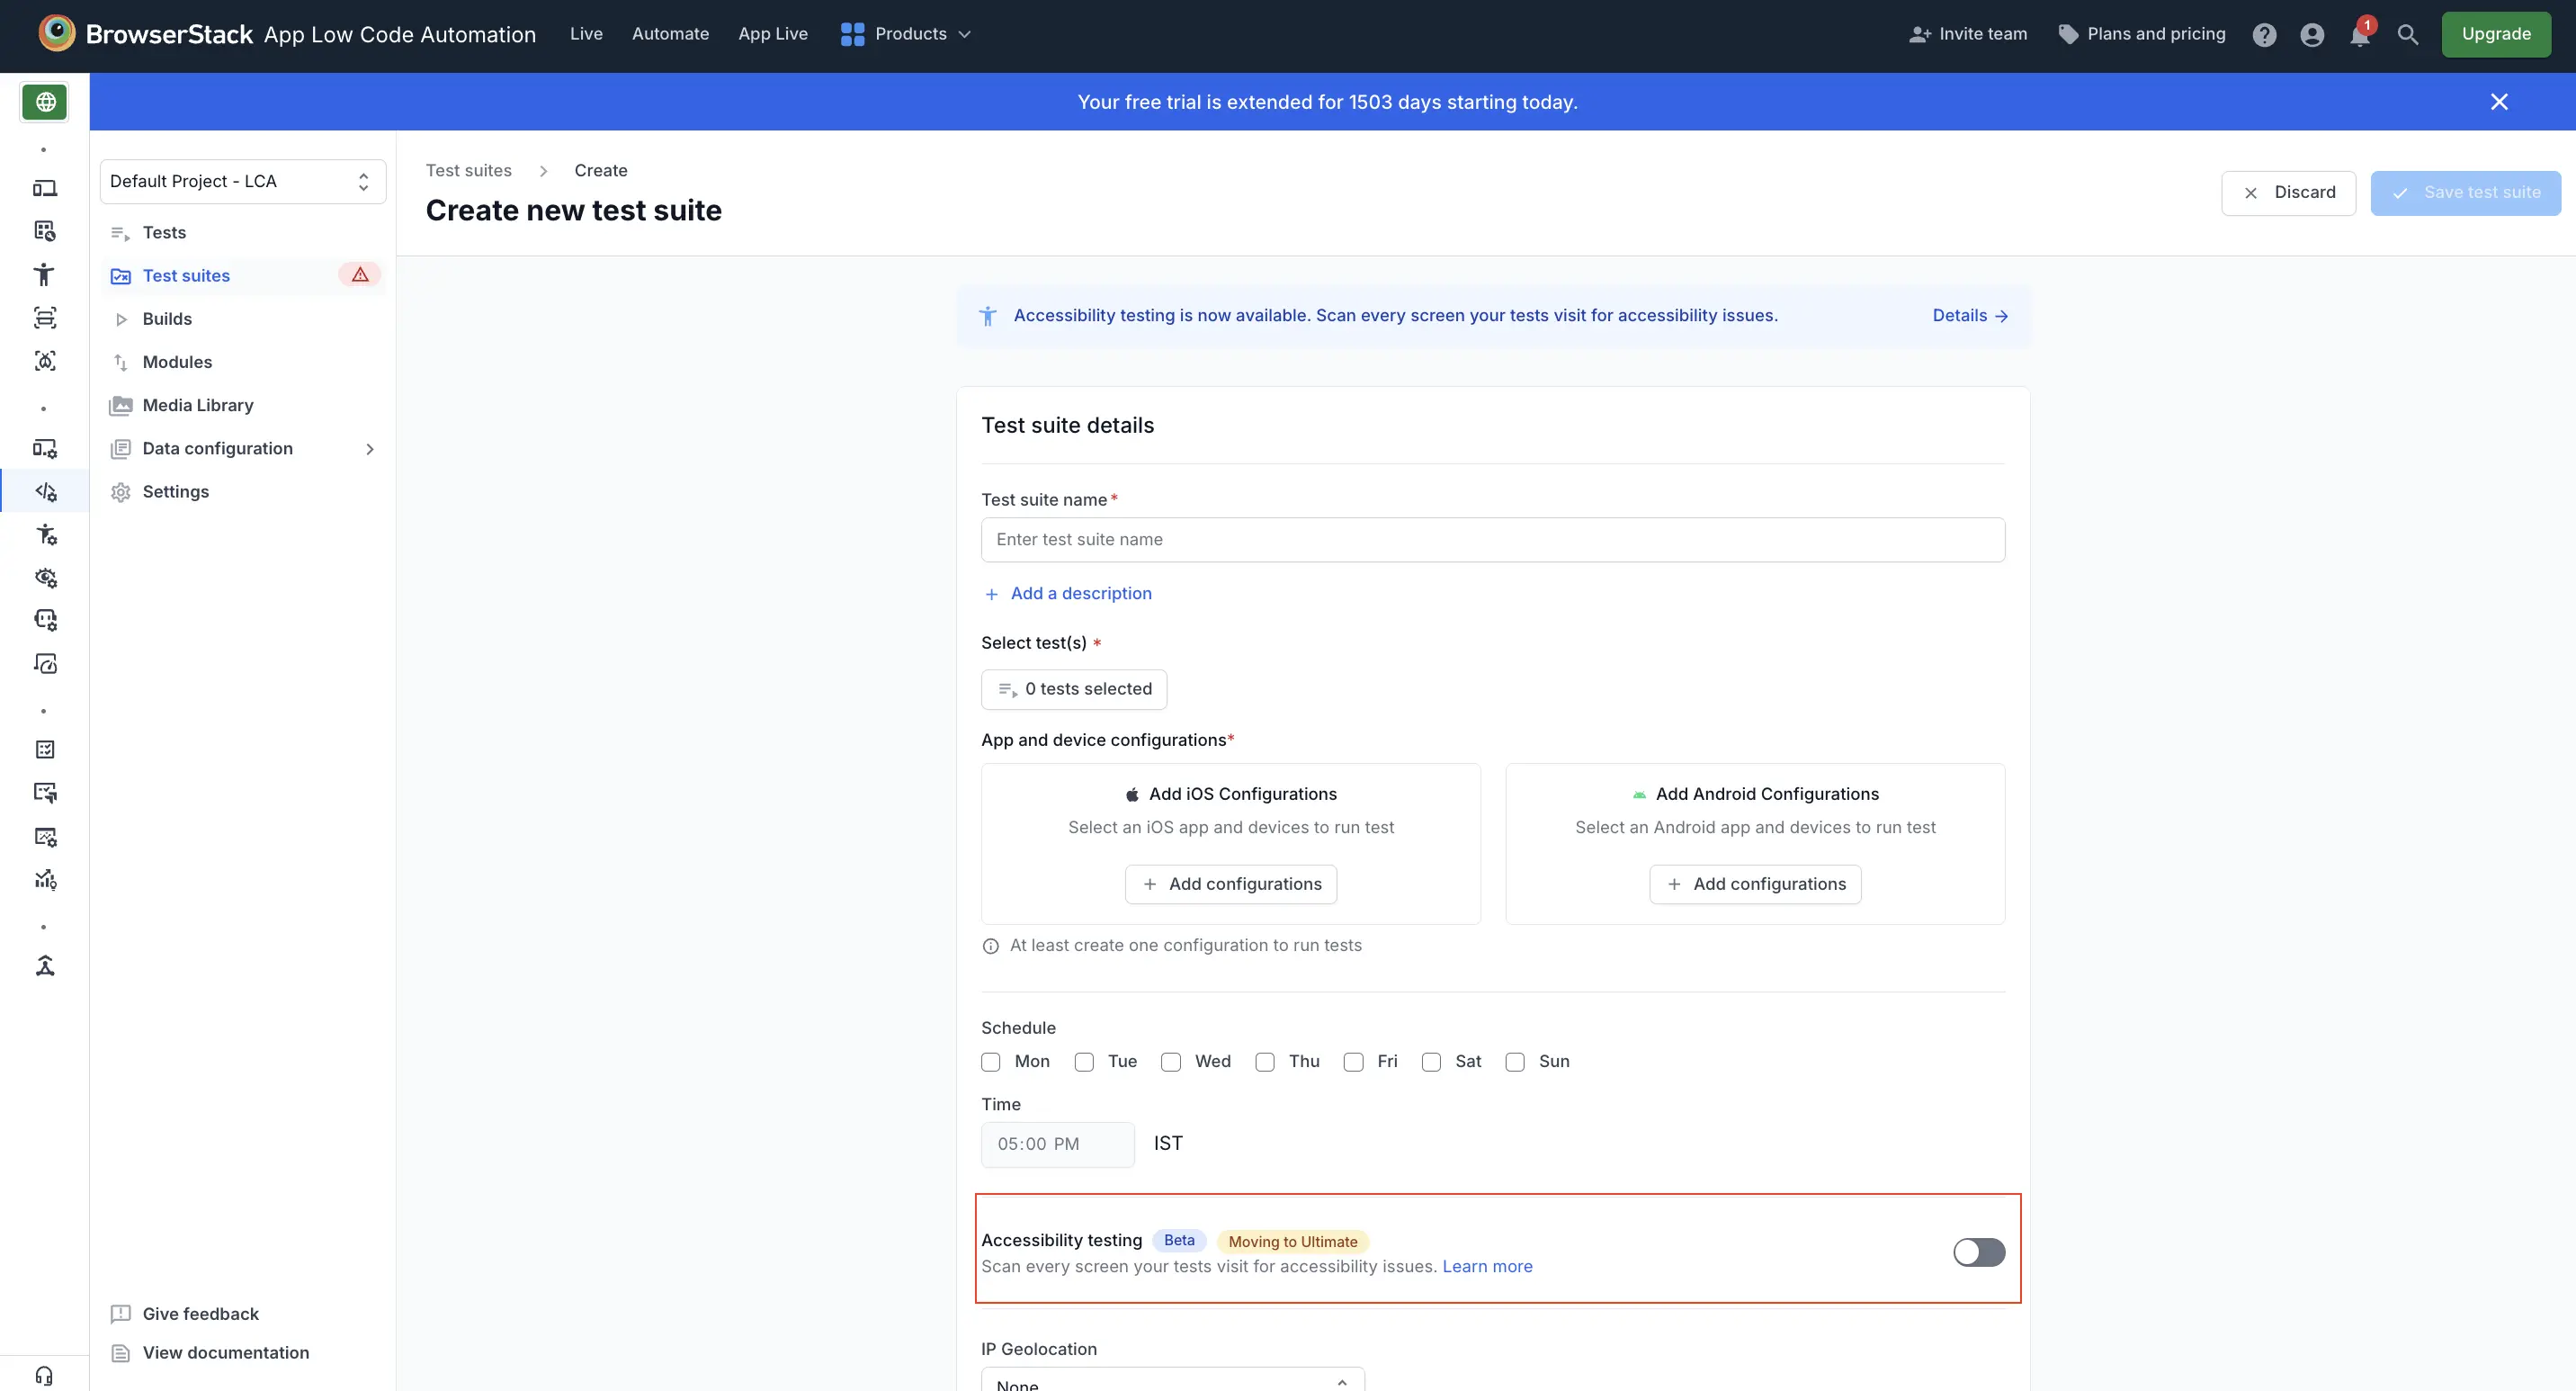This screenshot has height=1391, width=2576.
Task: Check the Wed schedule checkbox
Action: coord(1171,1062)
